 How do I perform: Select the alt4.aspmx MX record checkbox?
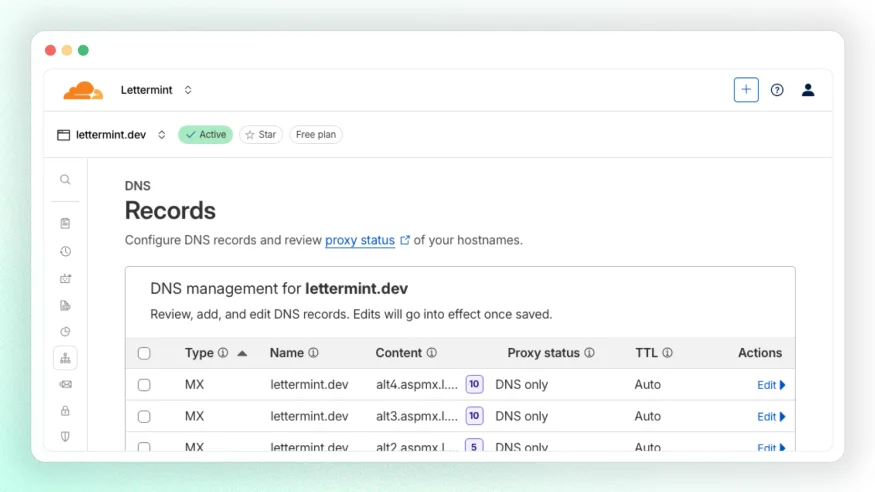144,385
